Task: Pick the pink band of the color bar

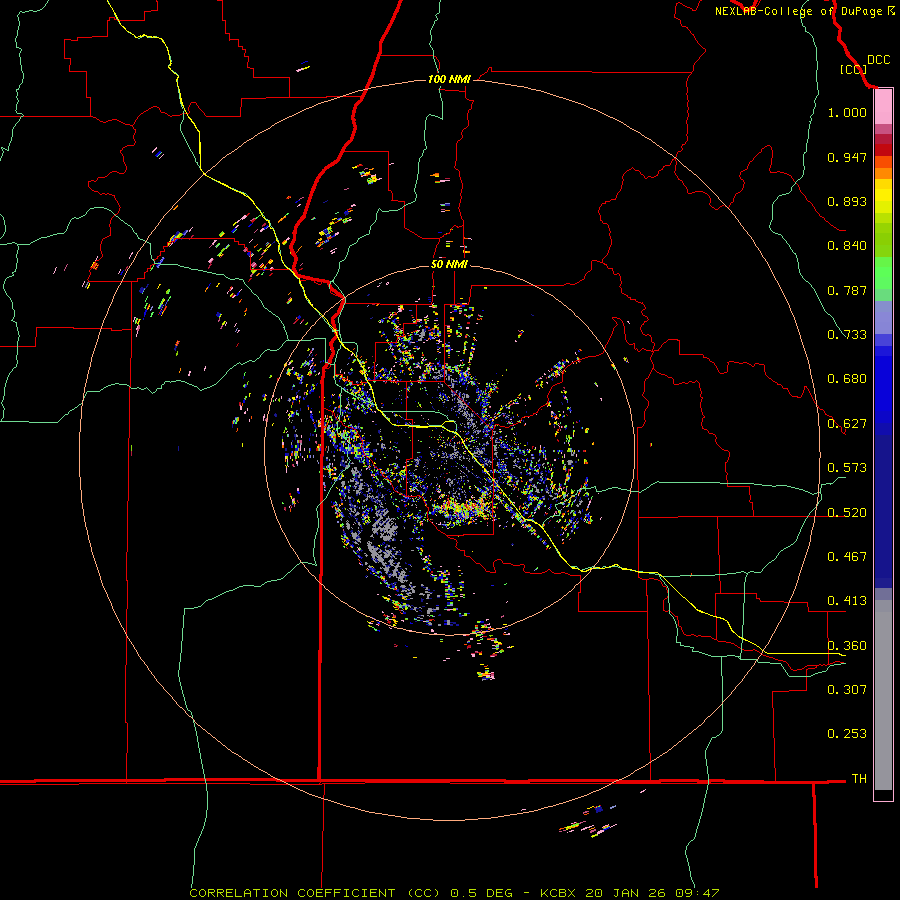Action: click(883, 107)
